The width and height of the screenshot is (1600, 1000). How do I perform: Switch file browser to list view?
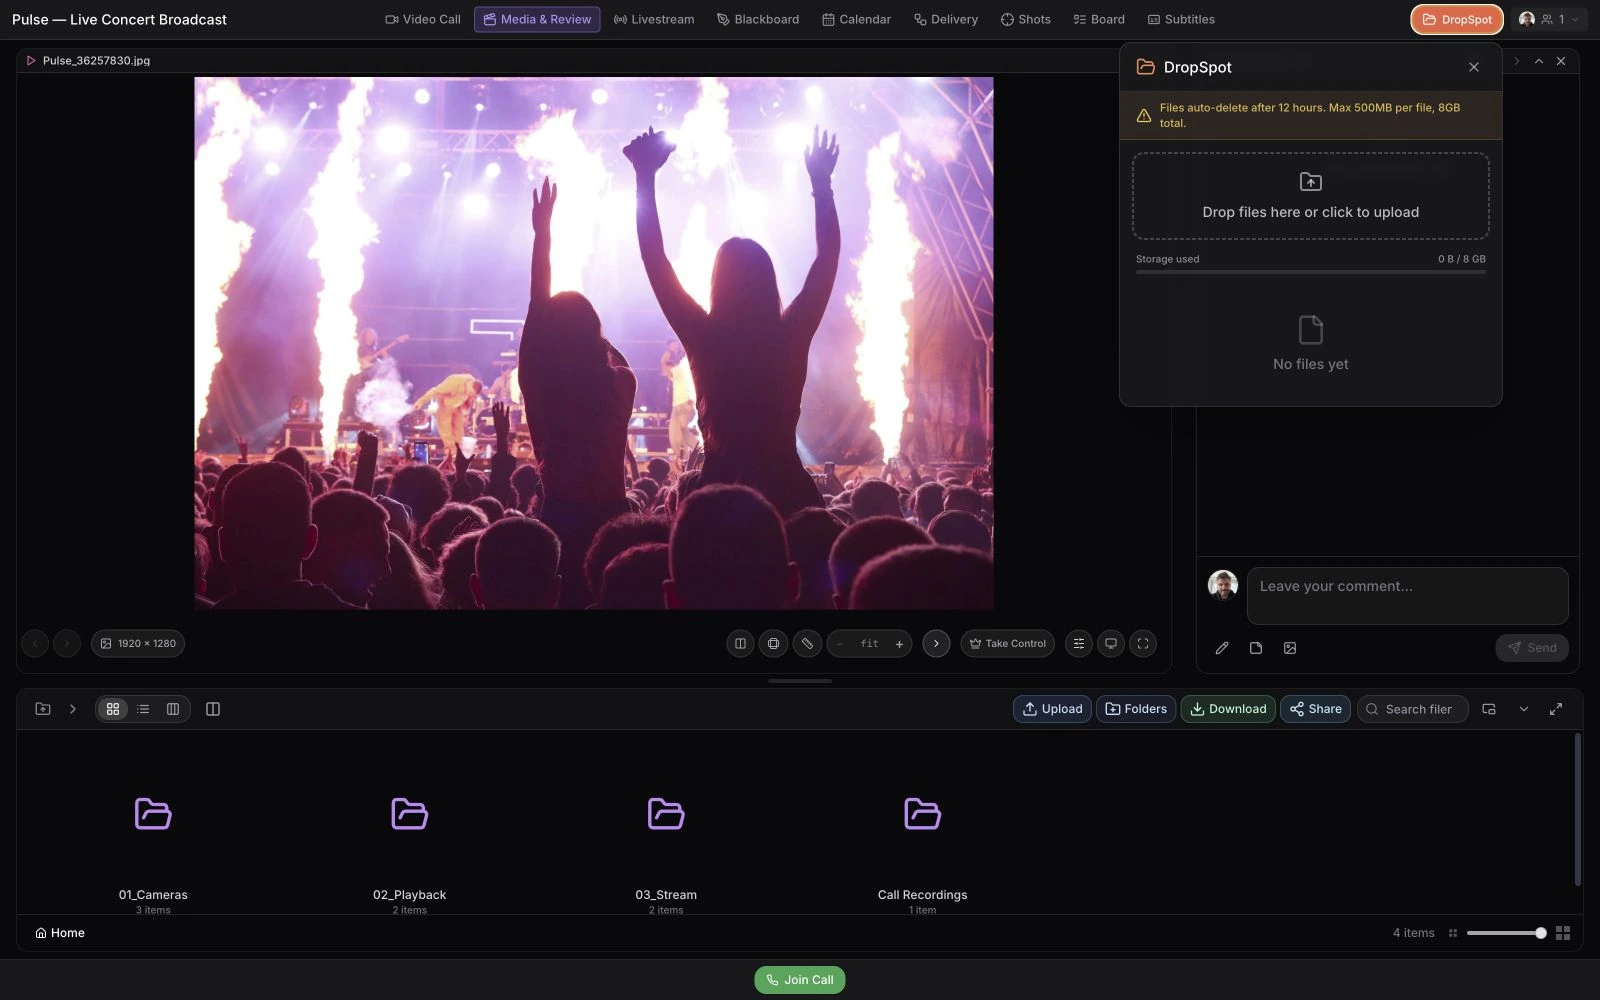tap(143, 709)
